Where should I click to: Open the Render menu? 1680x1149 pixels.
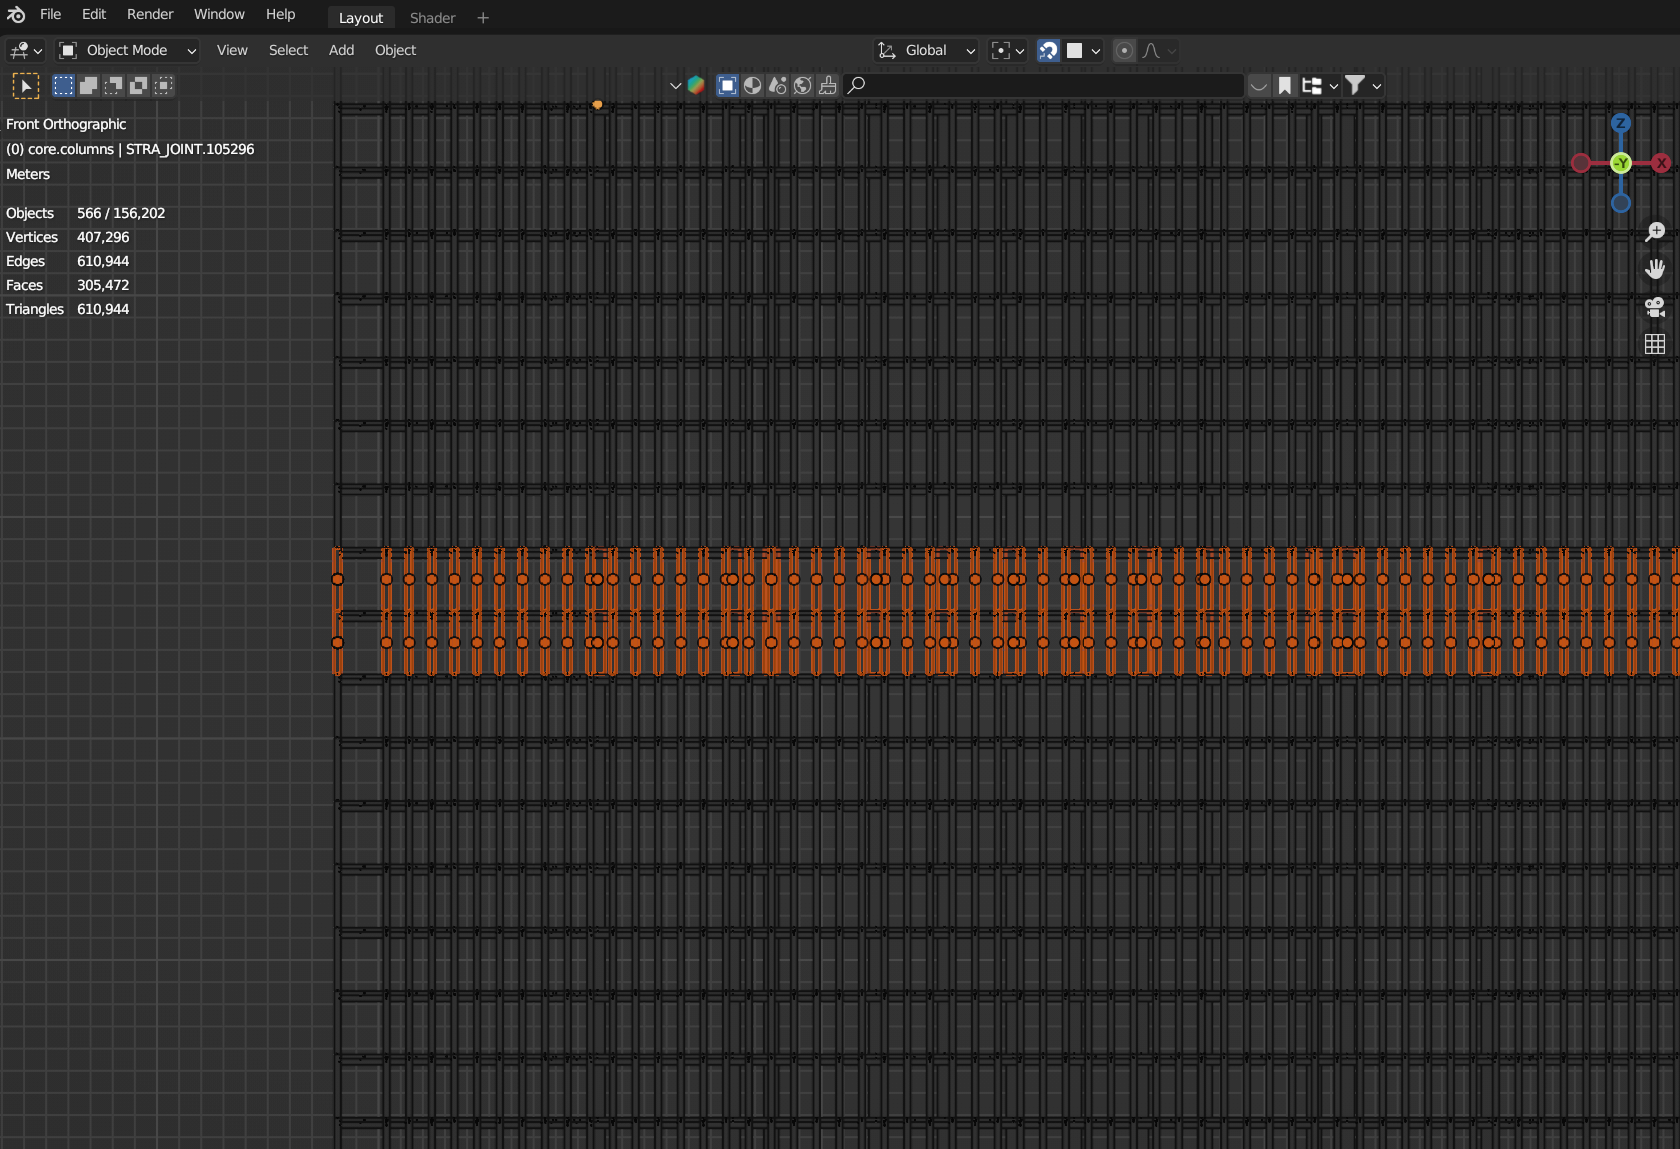click(150, 15)
